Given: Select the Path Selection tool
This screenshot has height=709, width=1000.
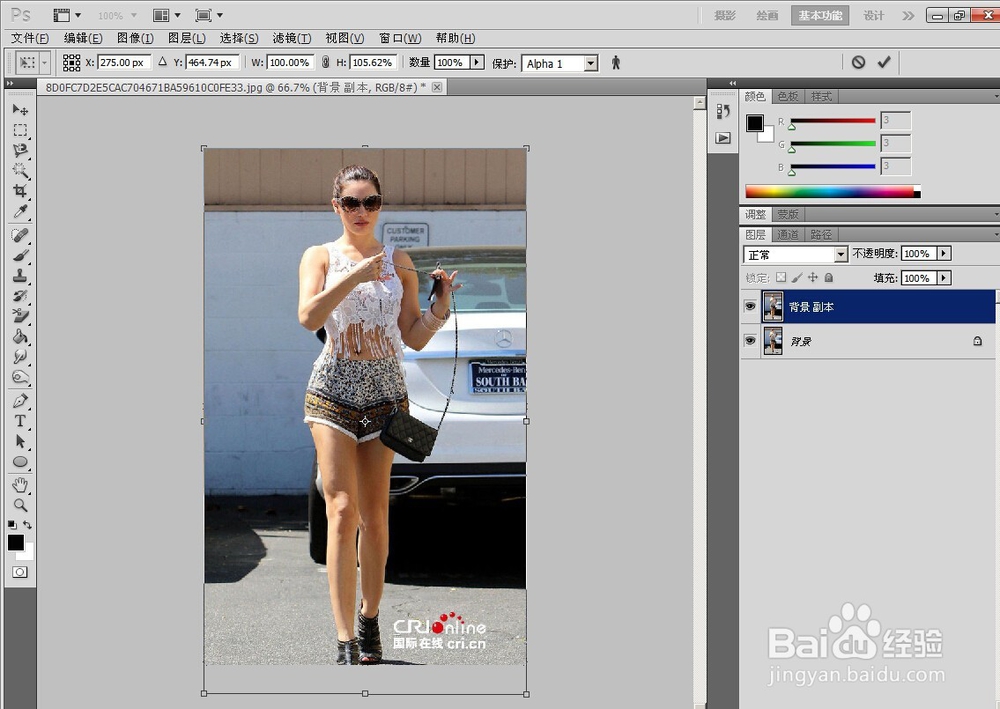Looking at the screenshot, I should [20, 441].
